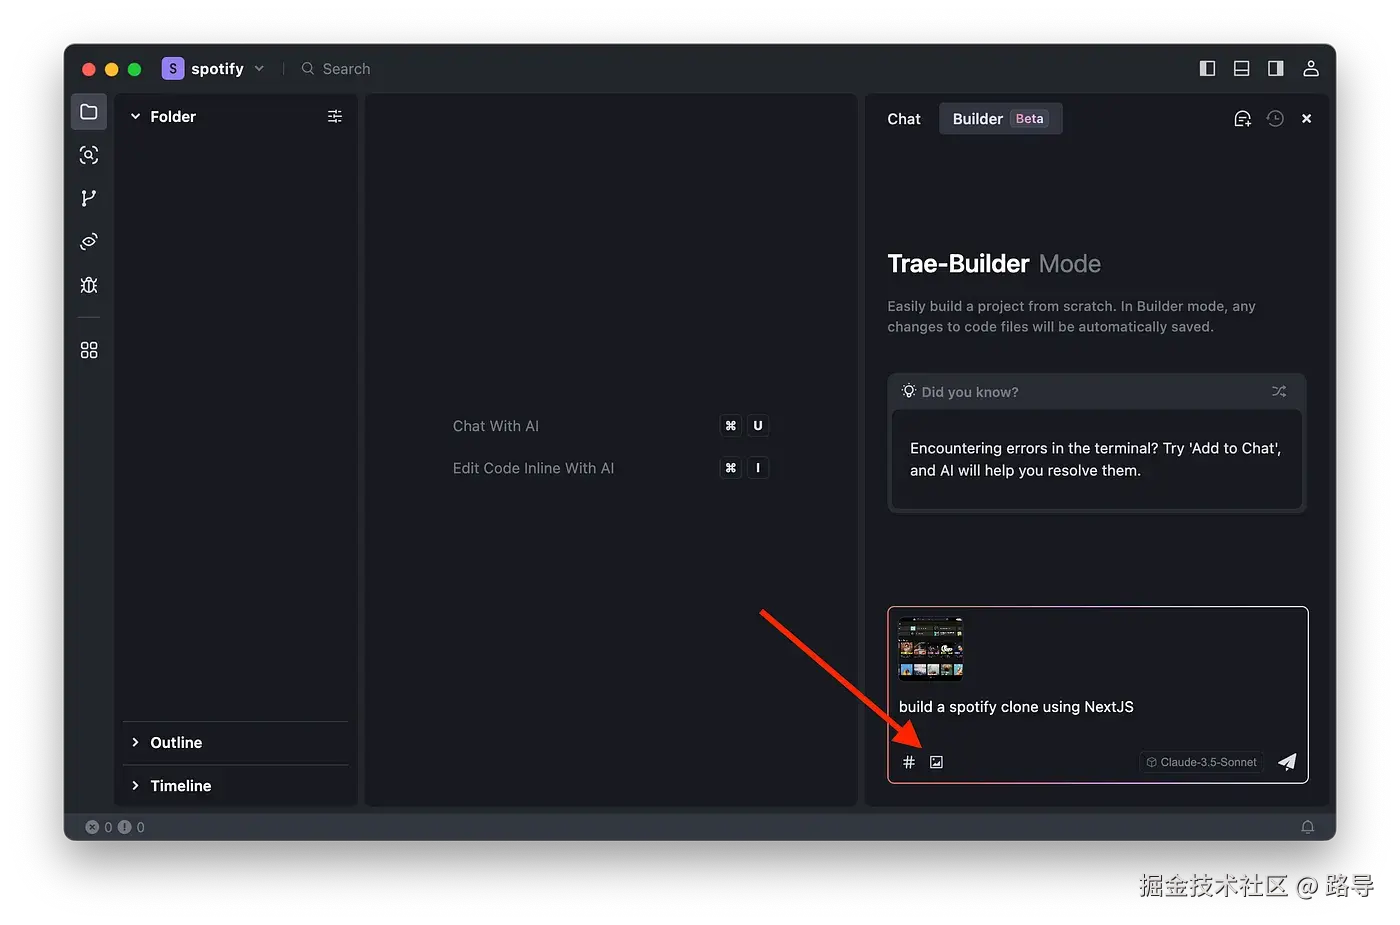Click the Search field in title bar
The height and width of the screenshot is (925, 1400).
337,69
